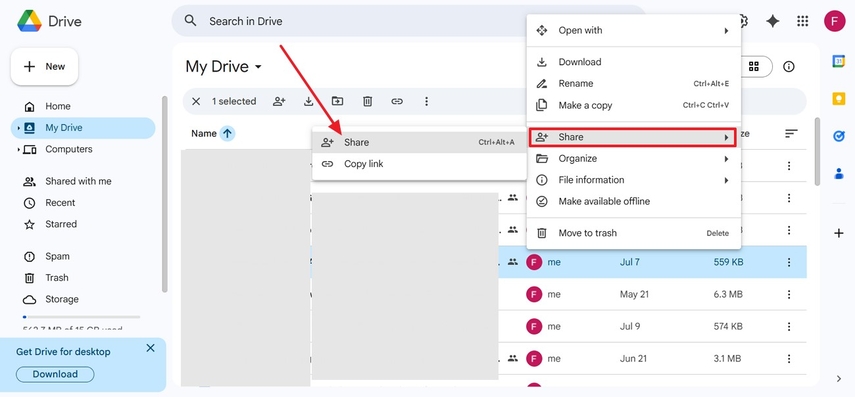Click the Name column header
The height and width of the screenshot is (397, 855).
(204, 134)
